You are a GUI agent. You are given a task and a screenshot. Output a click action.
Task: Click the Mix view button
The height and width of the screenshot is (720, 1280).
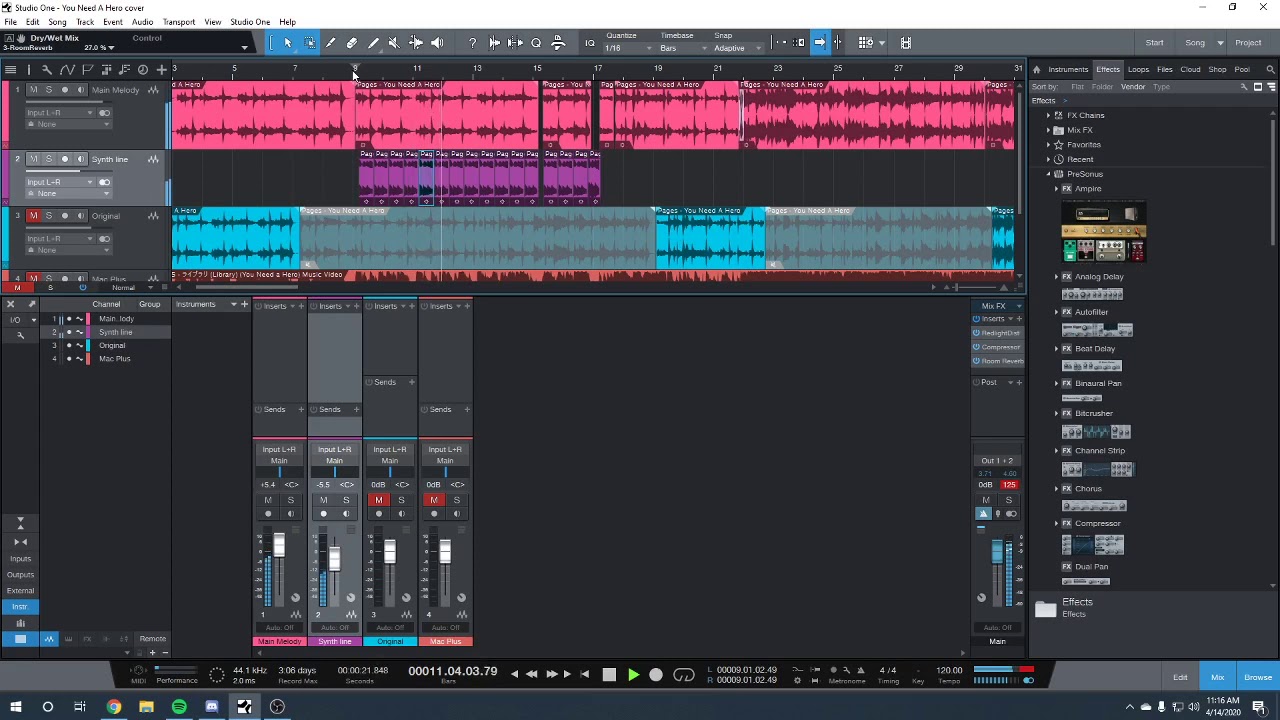(1217, 678)
